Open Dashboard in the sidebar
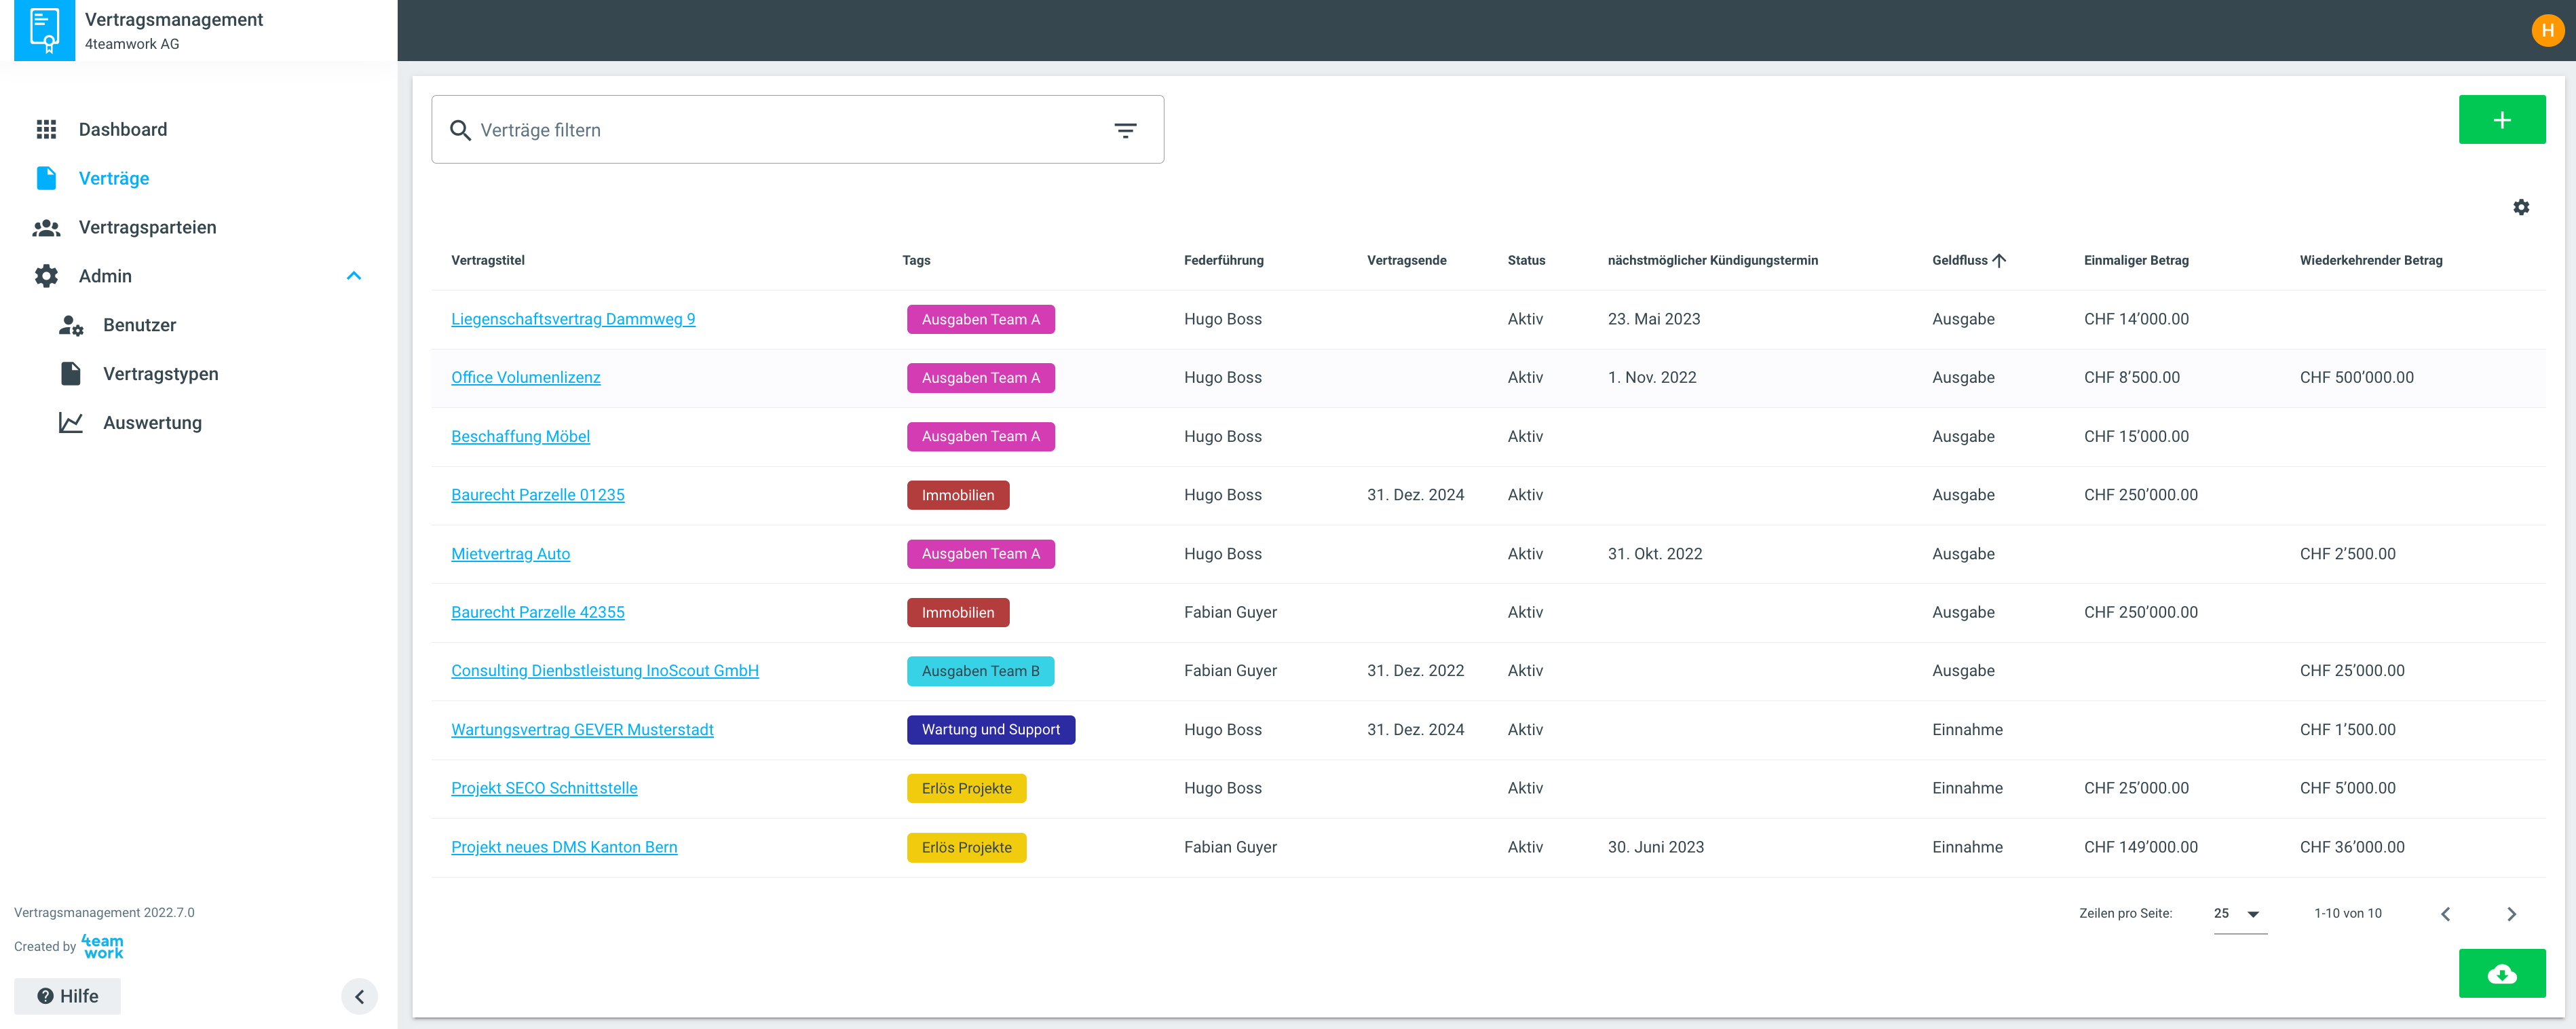Screen dimensions: 2576x1029 pos(122,129)
